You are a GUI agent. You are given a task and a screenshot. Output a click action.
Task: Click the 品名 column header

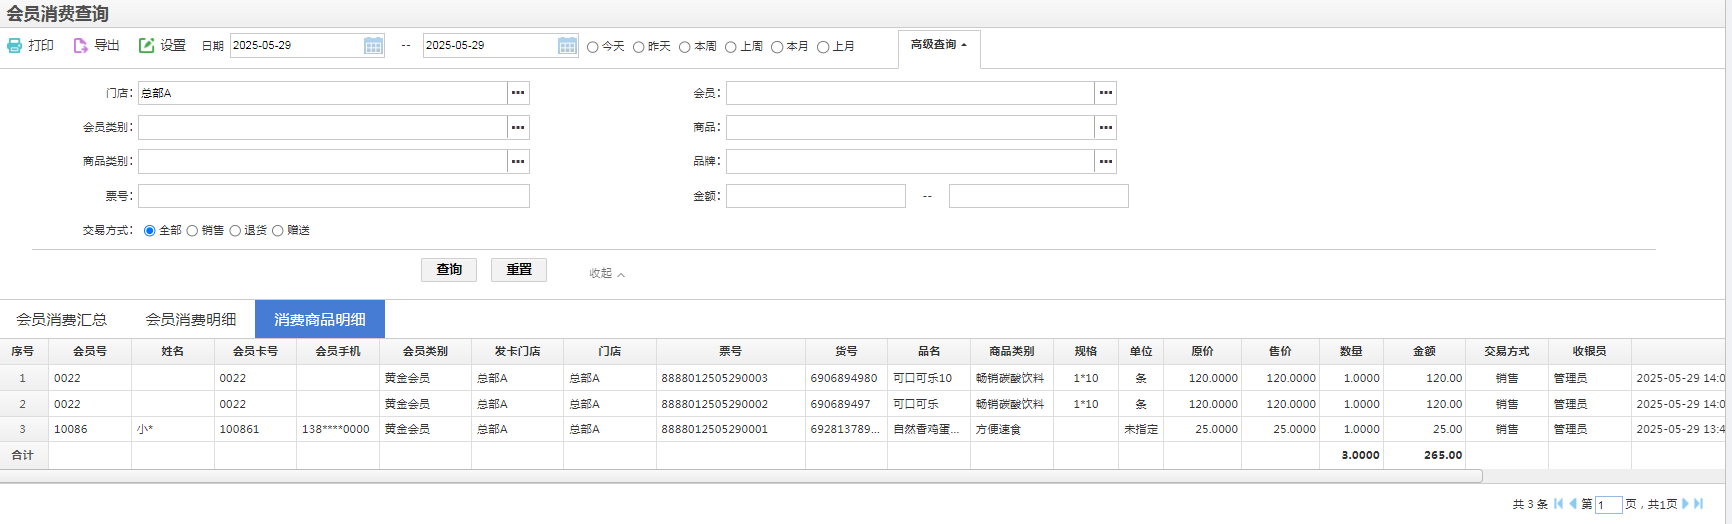coord(929,352)
